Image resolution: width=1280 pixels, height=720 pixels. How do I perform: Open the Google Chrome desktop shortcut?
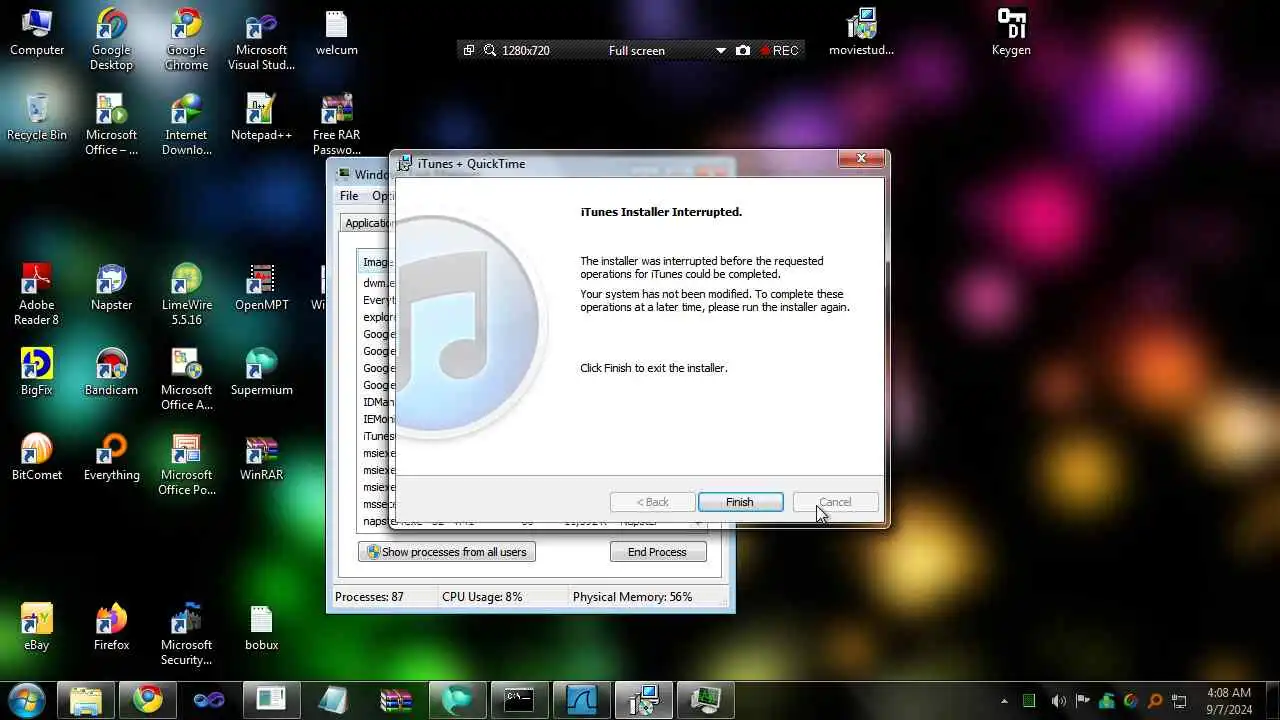pos(186,39)
